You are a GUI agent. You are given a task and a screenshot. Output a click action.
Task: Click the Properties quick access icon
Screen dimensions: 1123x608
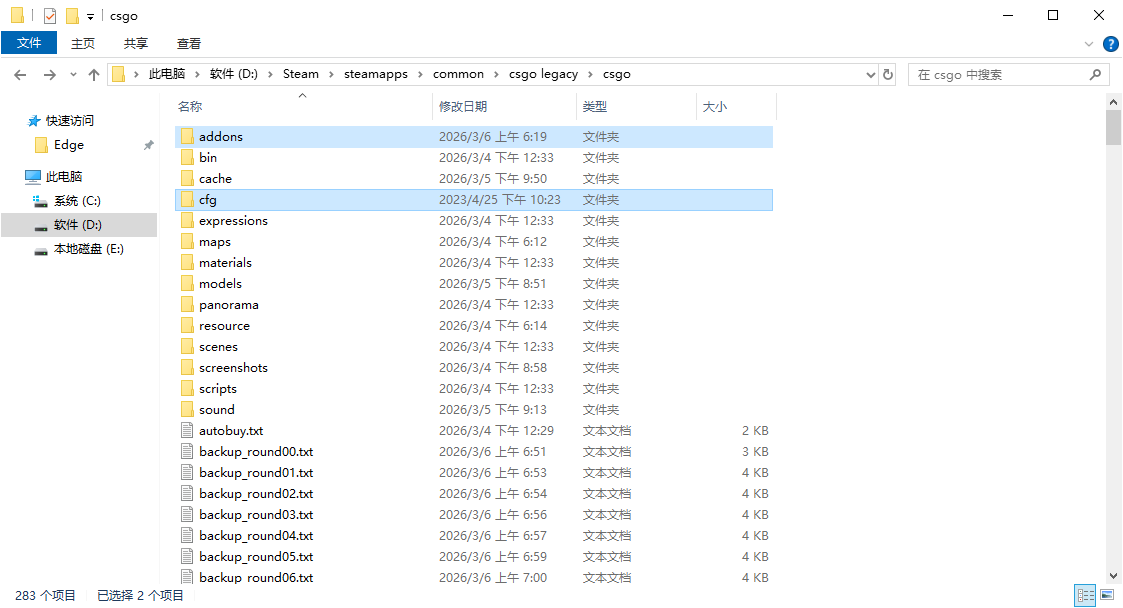coord(49,15)
